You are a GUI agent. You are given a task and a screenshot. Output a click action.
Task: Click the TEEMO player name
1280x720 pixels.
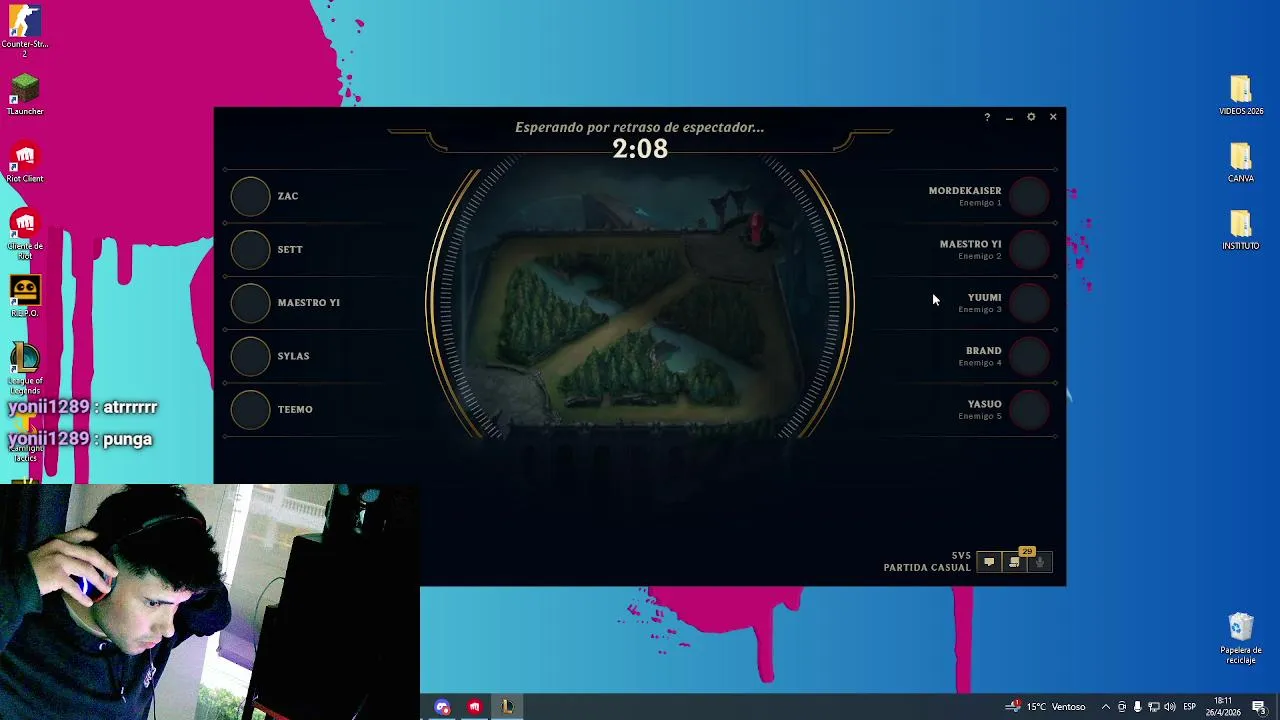pyautogui.click(x=295, y=409)
